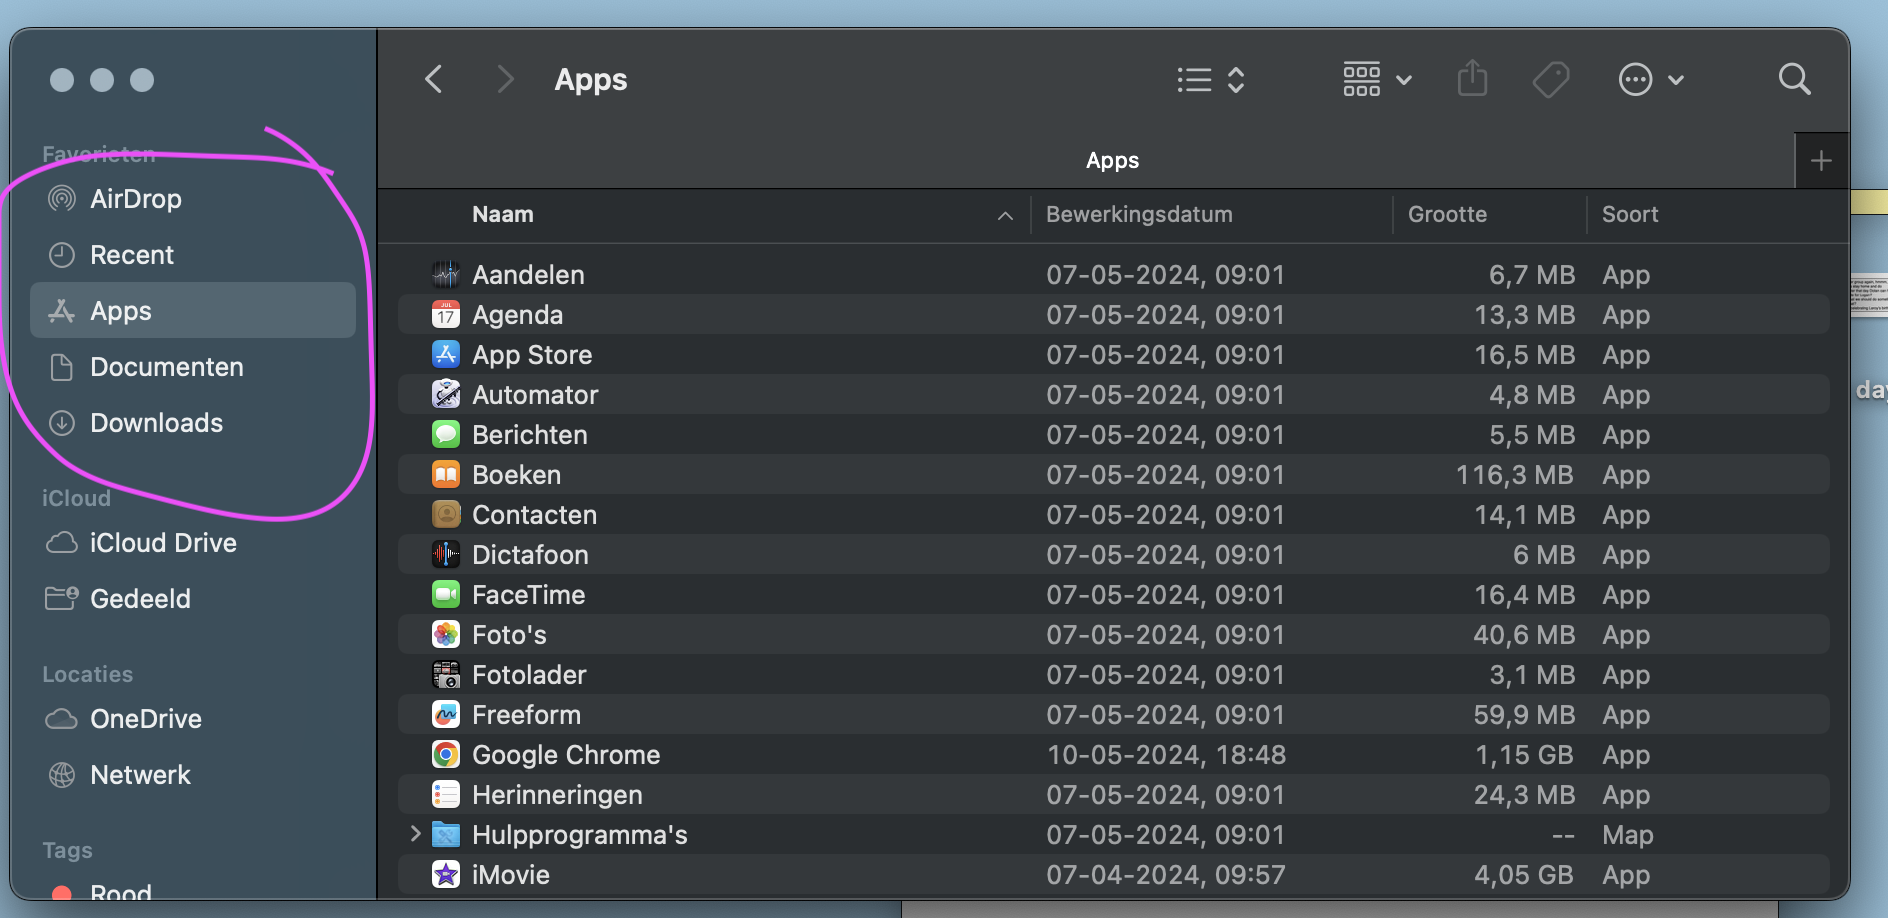The width and height of the screenshot is (1888, 918).
Task: Open Downloads in the sidebar
Action: (156, 423)
